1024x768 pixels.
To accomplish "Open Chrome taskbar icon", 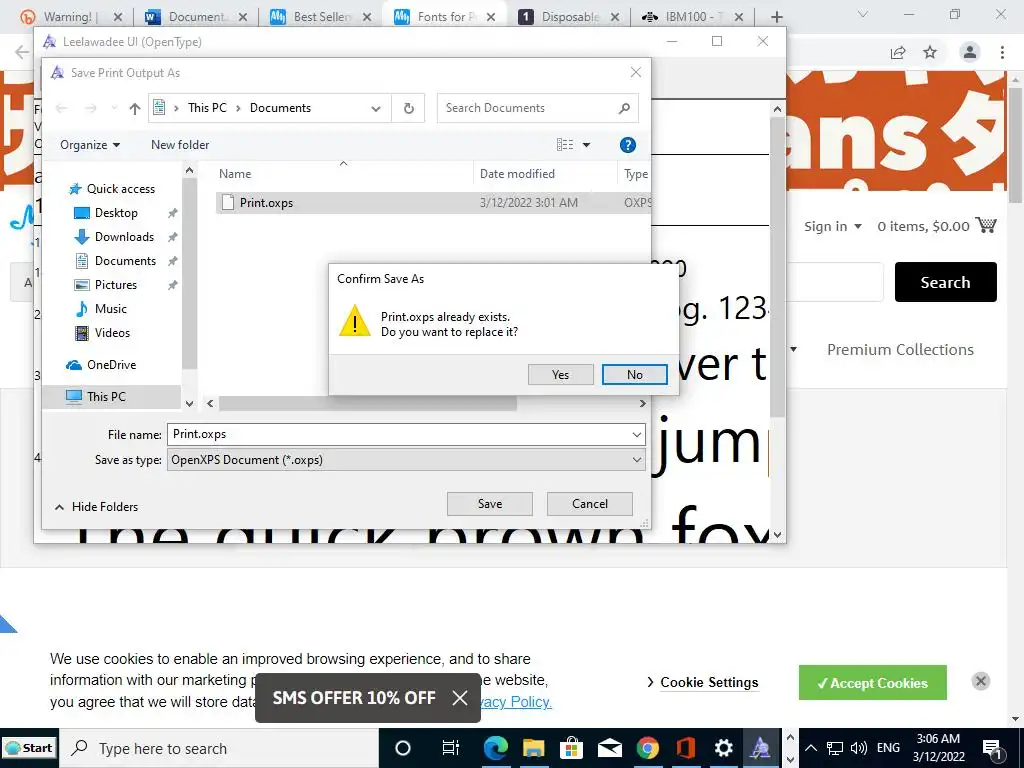I will 647,748.
